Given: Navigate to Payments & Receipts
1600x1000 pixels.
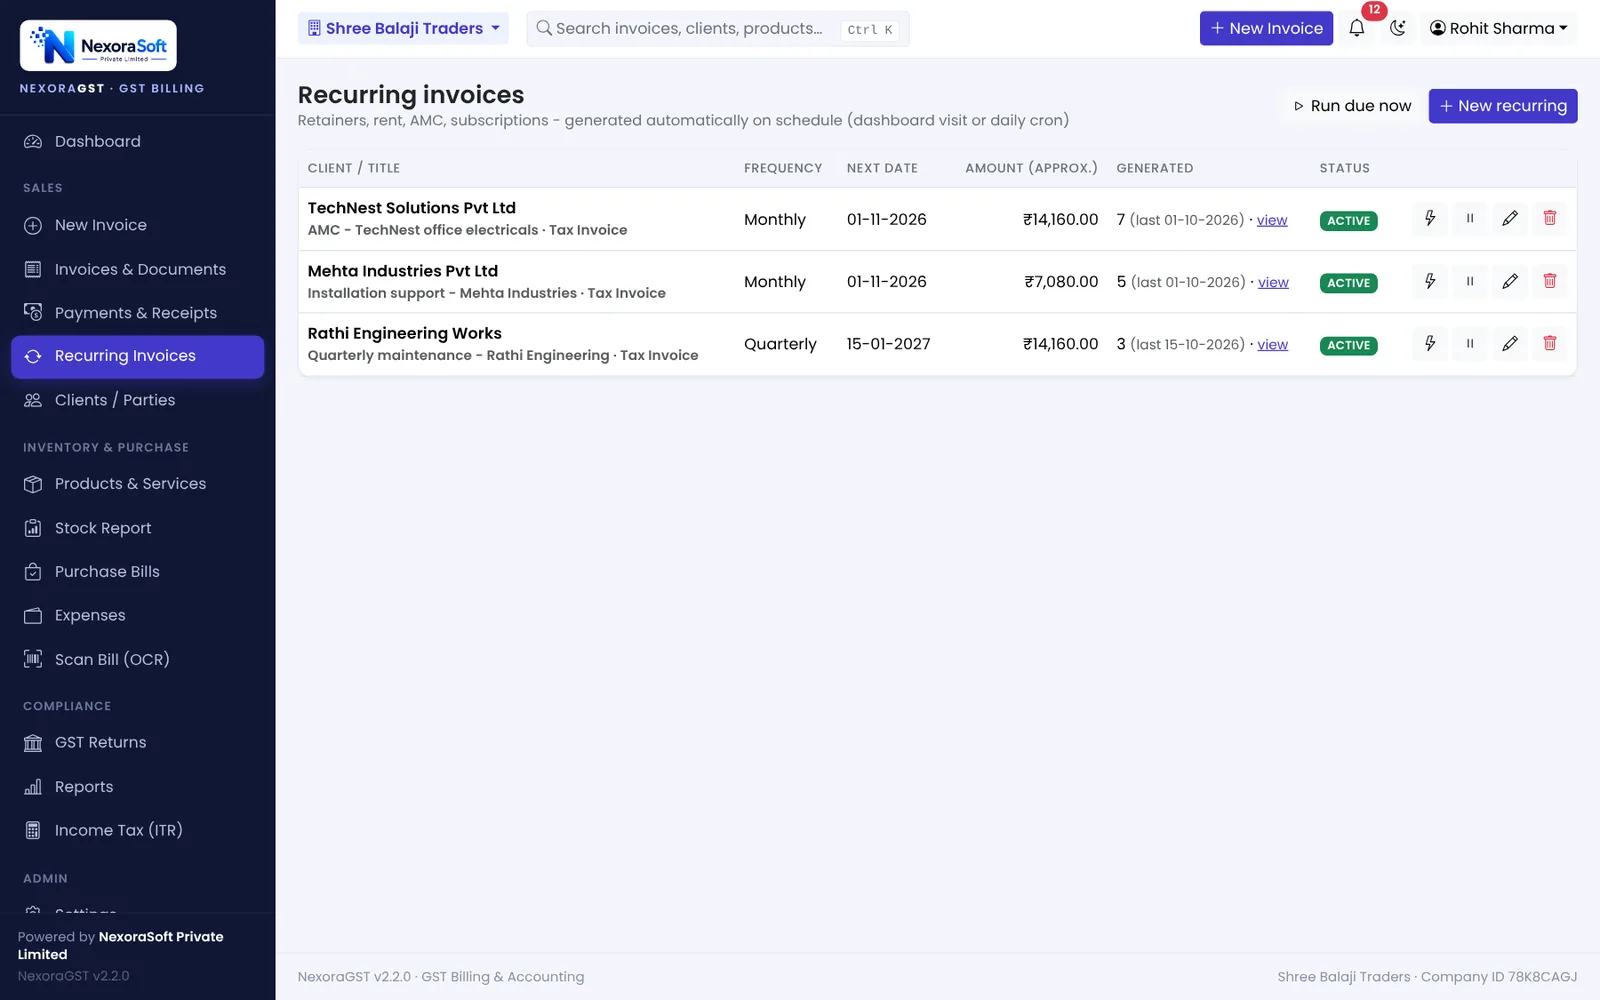Looking at the screenshot, I should pyautogui.click(x=138, y=313).
